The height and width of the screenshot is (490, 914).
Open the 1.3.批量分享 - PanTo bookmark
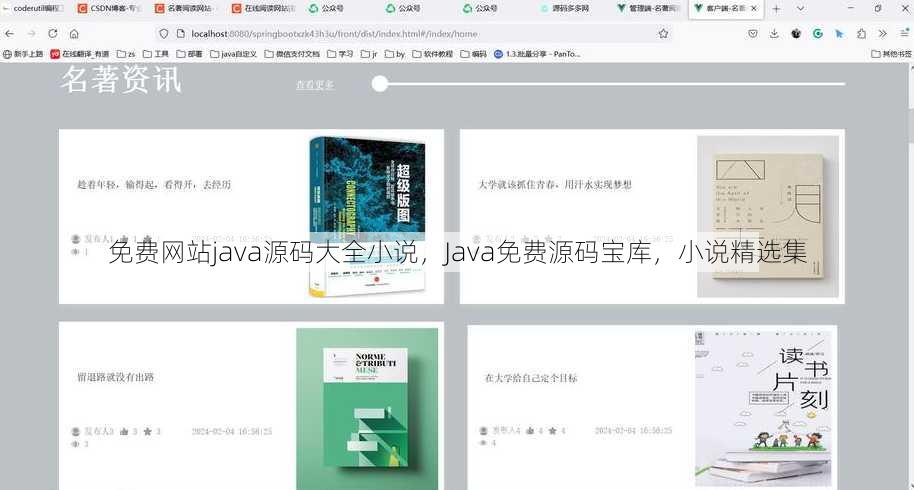coord(537,54)
